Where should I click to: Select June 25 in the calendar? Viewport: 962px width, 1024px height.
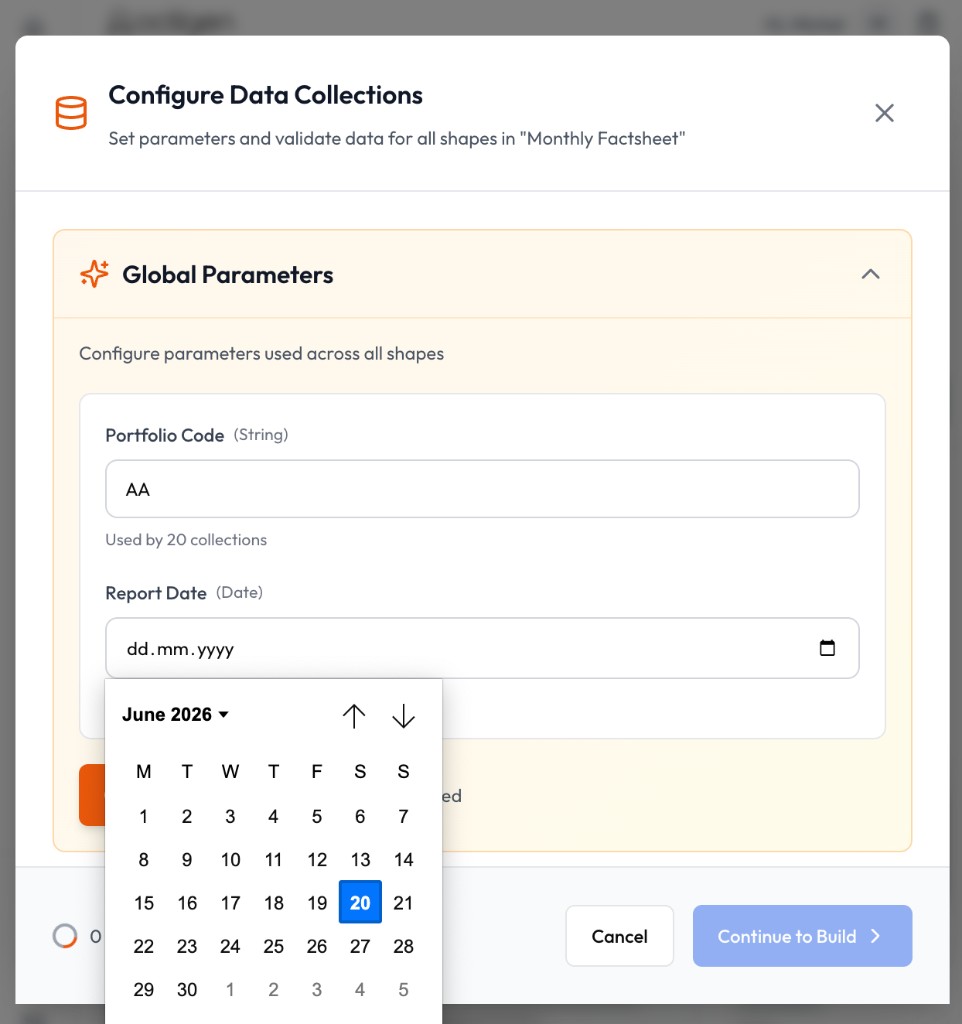point(274,946)
